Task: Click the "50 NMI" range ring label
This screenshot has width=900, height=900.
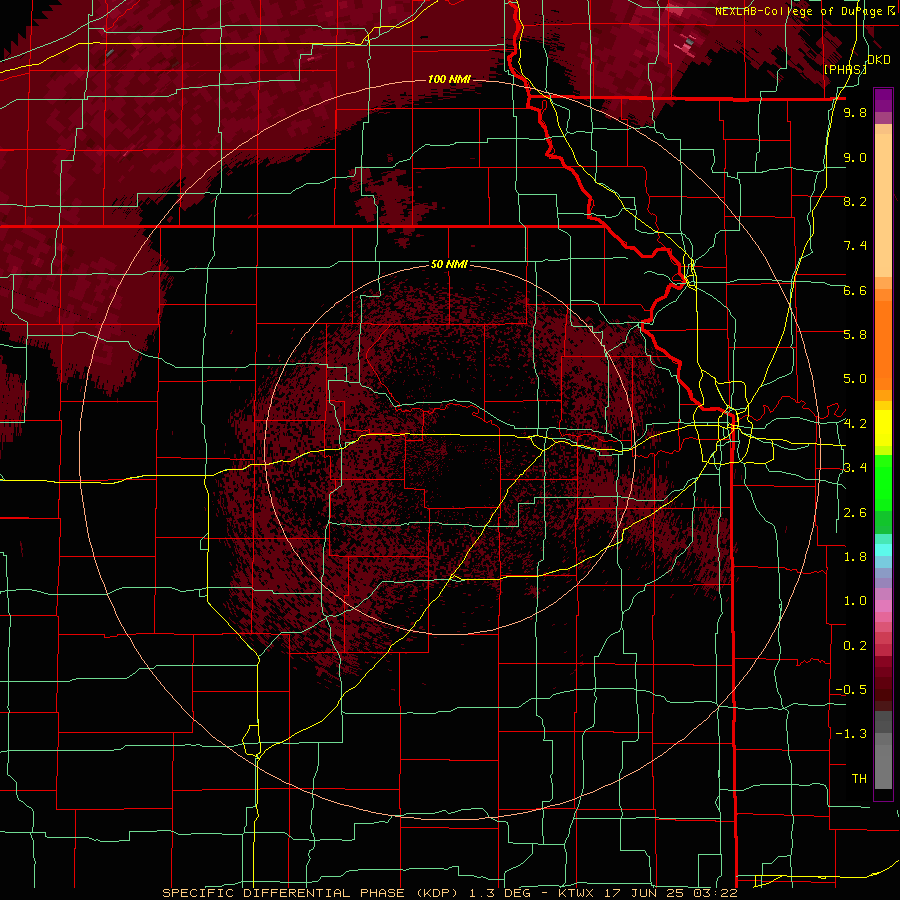Action: point(449,264)
